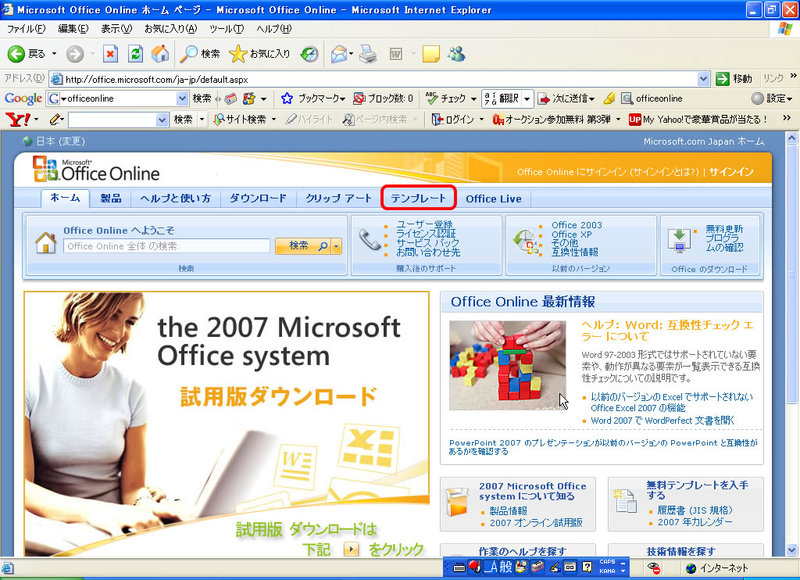Click the Office Online logo
Image resolution: width=800 pixels, height=580 pixels.
(96, 169)
